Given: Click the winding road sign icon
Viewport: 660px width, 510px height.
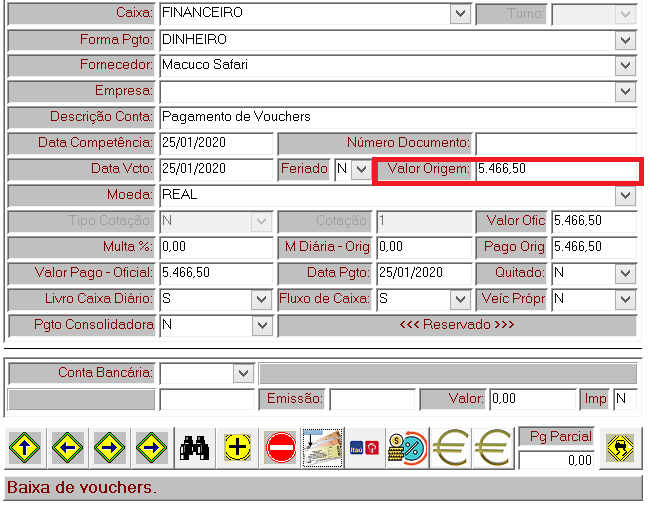Looking at the screenshot, I should 618,448.
